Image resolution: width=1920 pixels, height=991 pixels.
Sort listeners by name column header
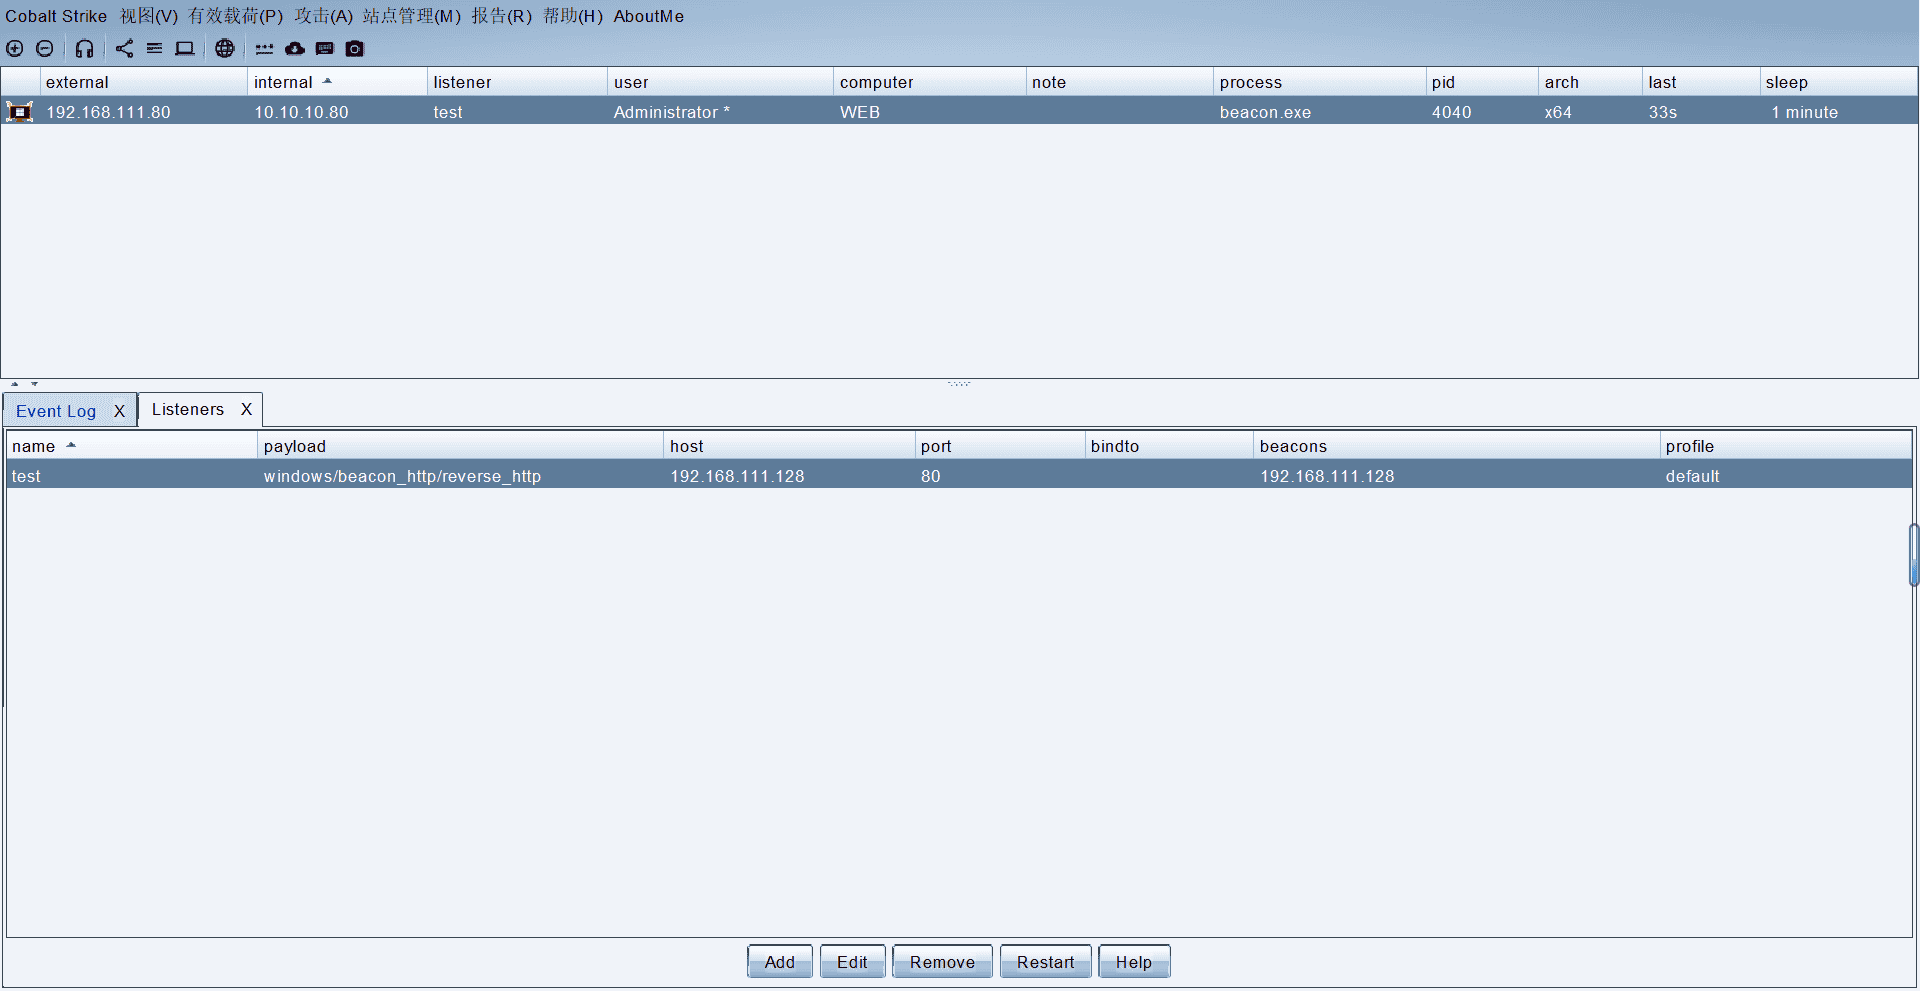point(34,446)
